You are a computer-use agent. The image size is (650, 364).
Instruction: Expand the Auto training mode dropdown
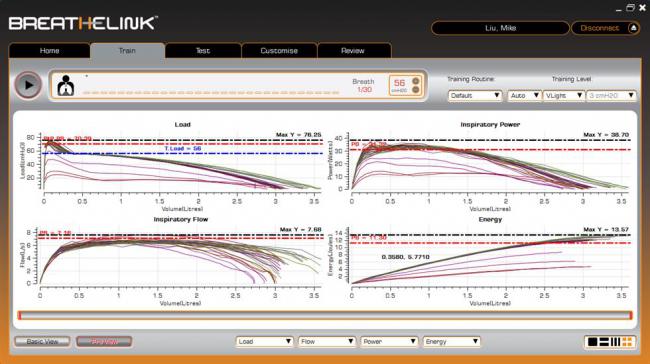coord(524,96)
